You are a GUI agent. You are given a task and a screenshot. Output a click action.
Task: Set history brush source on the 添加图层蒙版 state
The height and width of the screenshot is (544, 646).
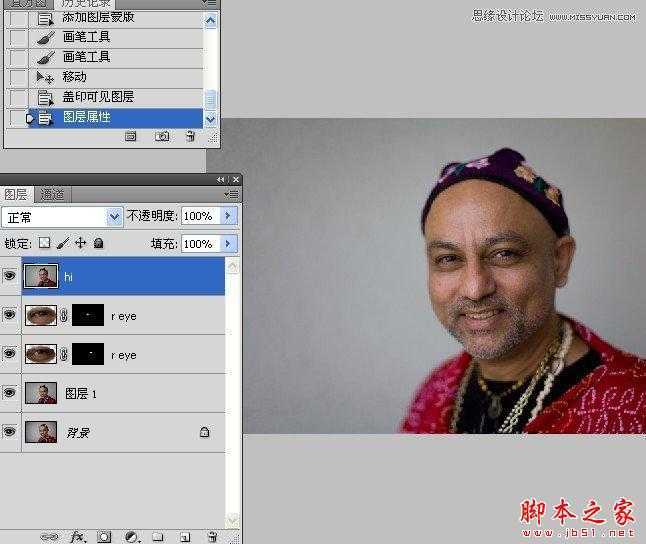click(18, 19)
